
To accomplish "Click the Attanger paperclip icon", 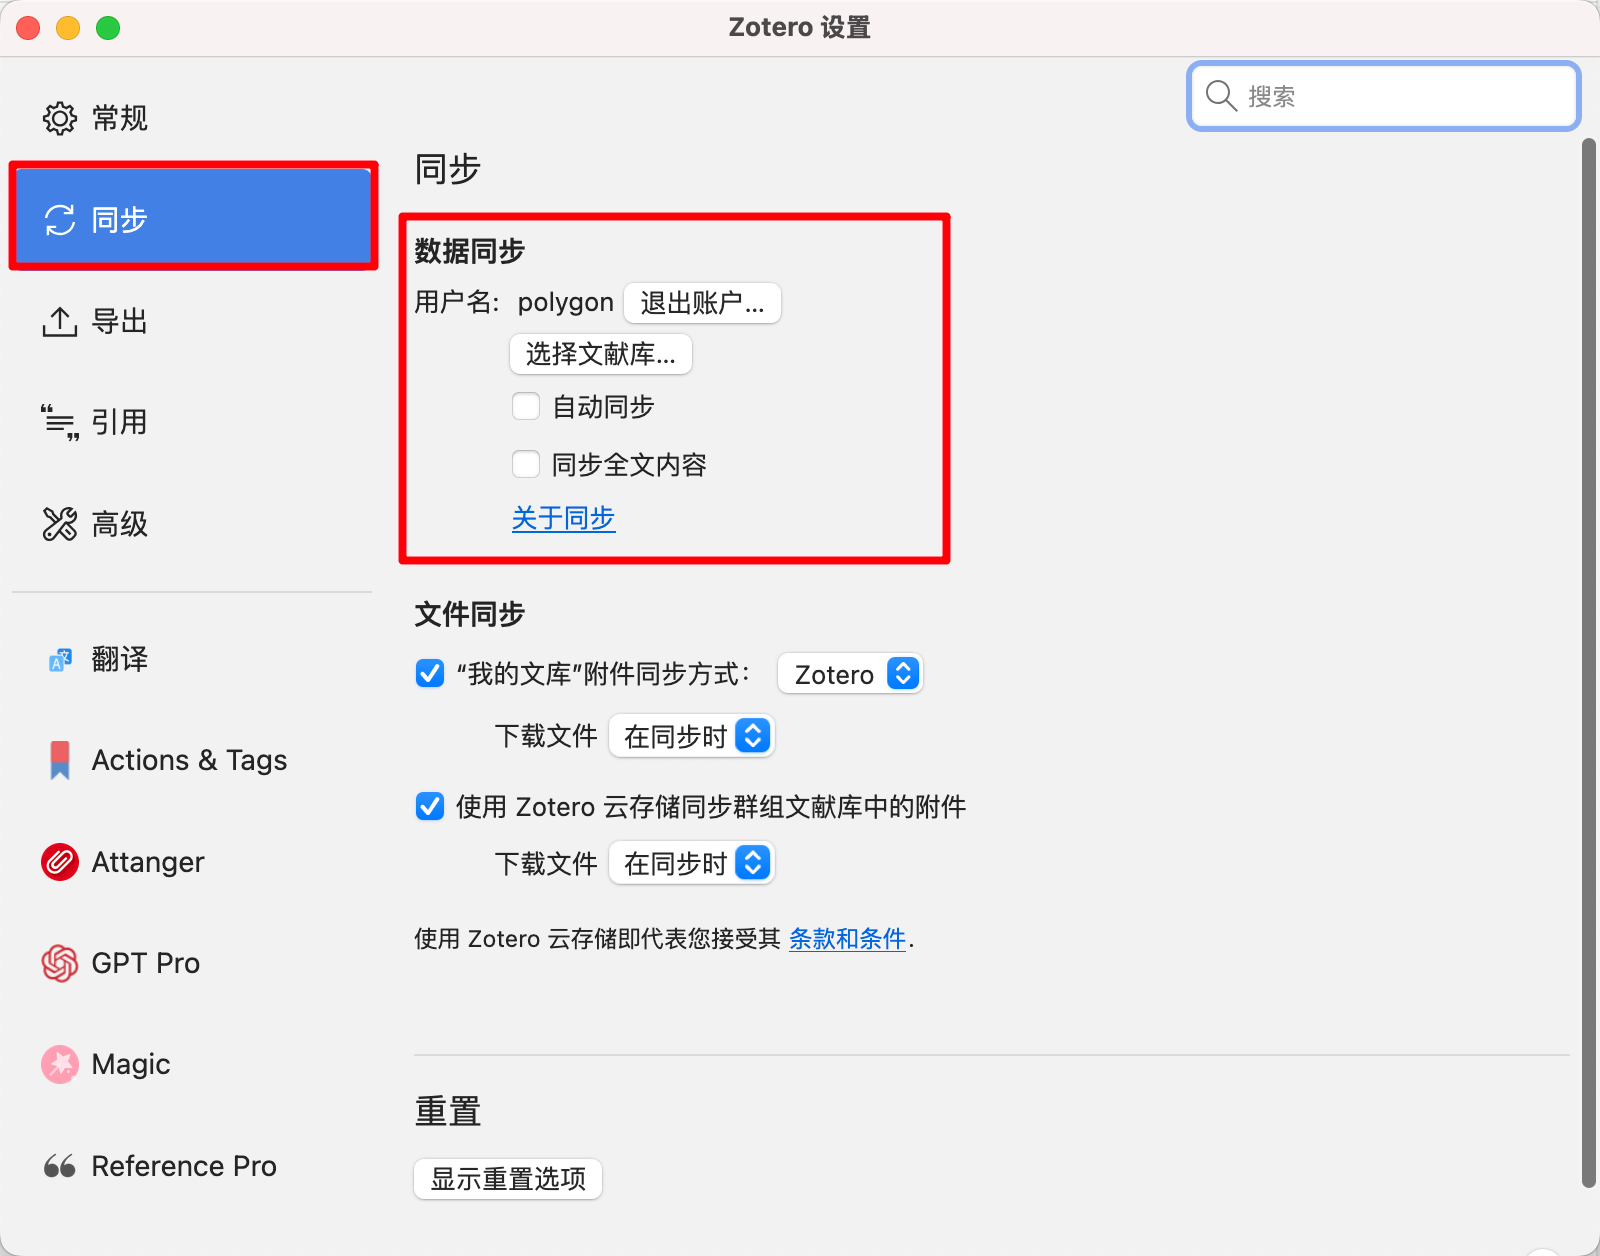I will coord(60,862).
